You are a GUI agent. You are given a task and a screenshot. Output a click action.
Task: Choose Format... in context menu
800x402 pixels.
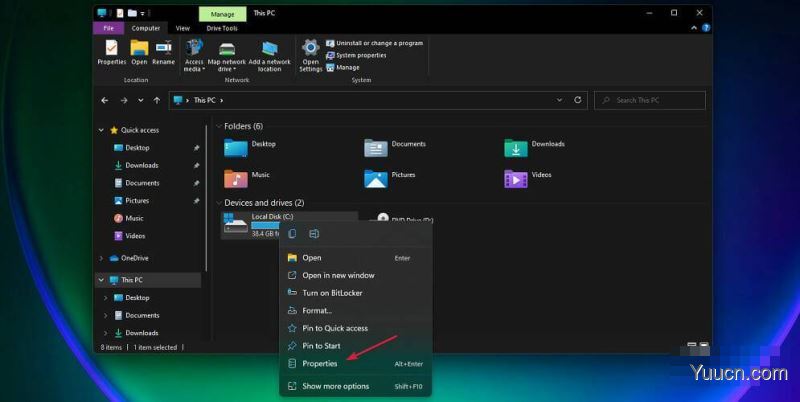[356, 311]
